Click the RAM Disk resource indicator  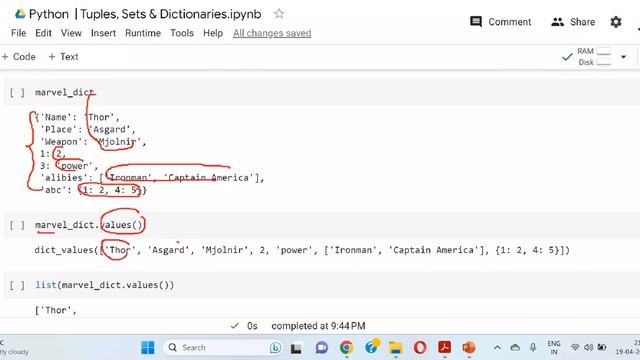(593, 57)
